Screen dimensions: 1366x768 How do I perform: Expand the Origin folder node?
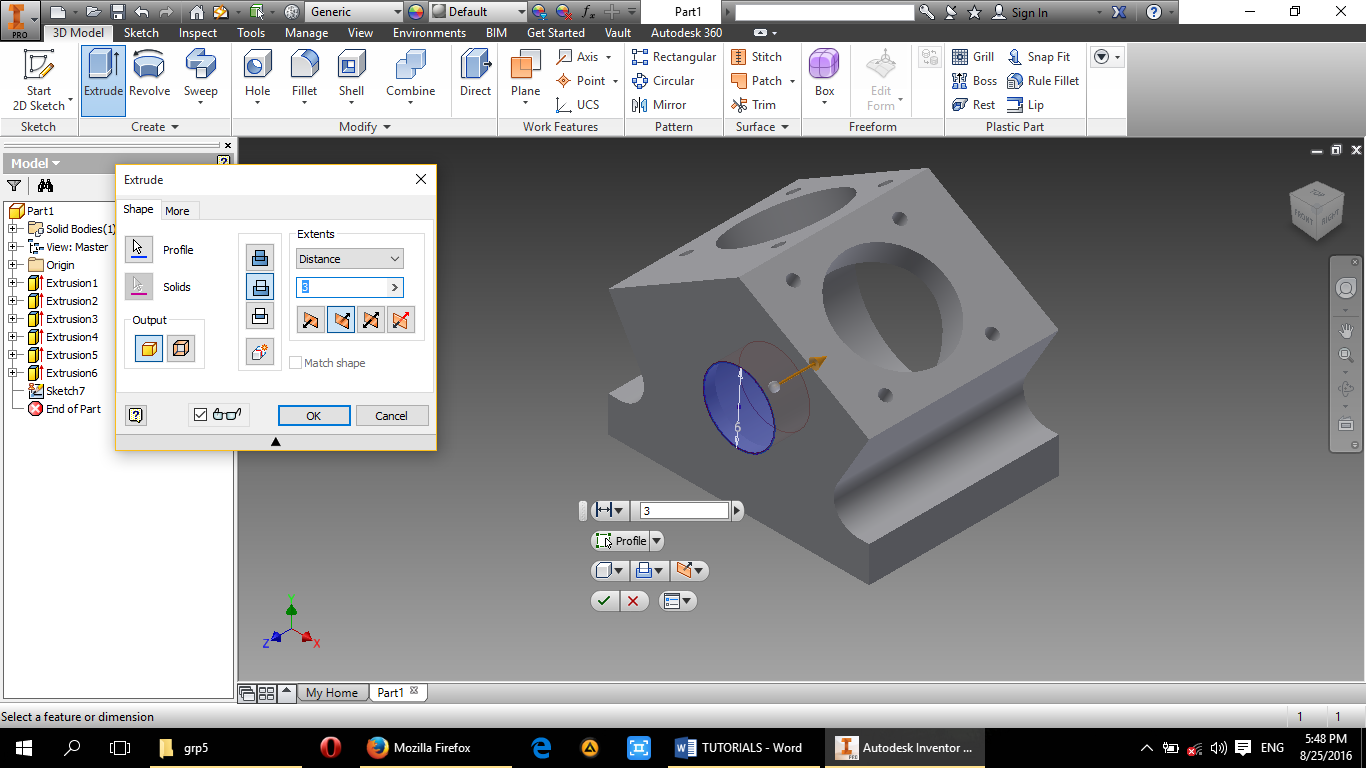[x=13, y=265]
